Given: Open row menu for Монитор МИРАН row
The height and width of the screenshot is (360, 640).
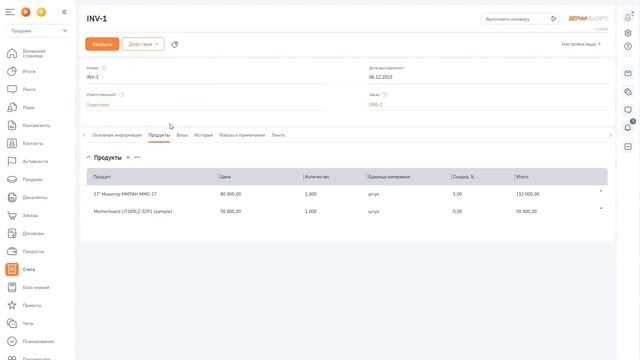Looking at the screenshot, I should point(600,191).
